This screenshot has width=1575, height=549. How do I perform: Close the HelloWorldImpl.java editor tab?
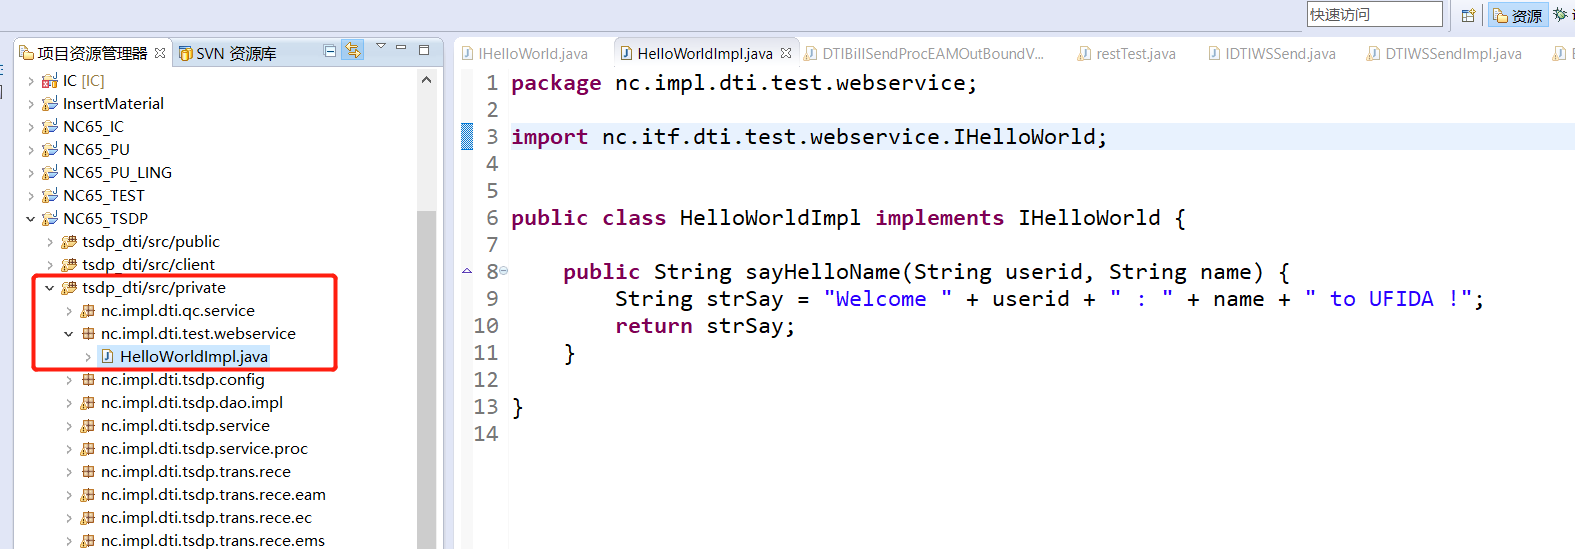point(786,53)
